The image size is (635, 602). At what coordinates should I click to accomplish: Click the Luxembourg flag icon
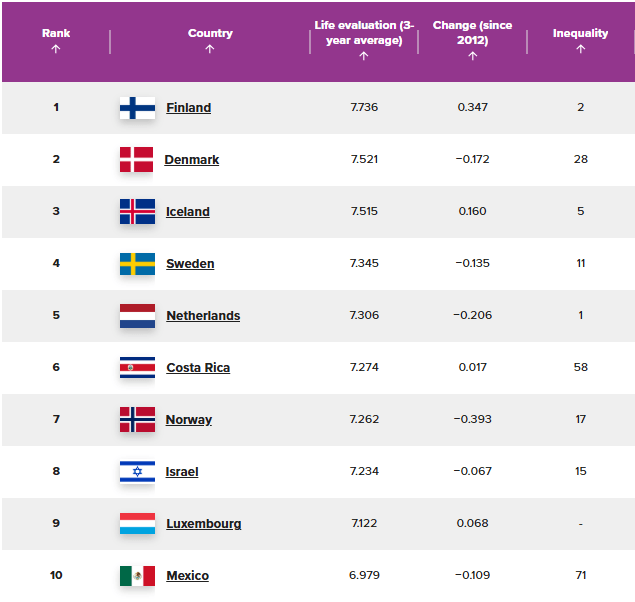137,524
